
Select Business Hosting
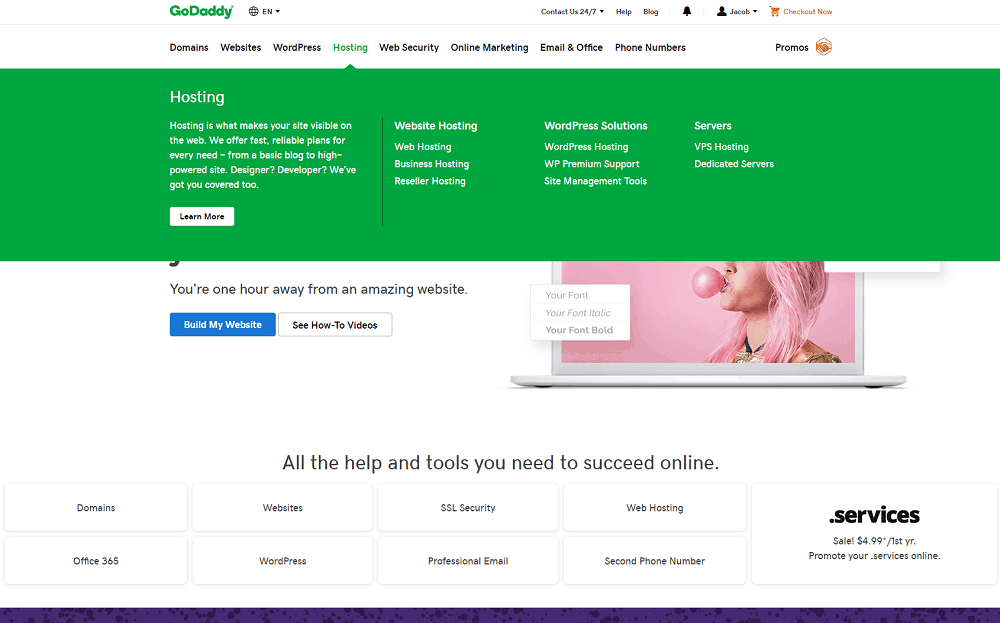click(432, 164)
